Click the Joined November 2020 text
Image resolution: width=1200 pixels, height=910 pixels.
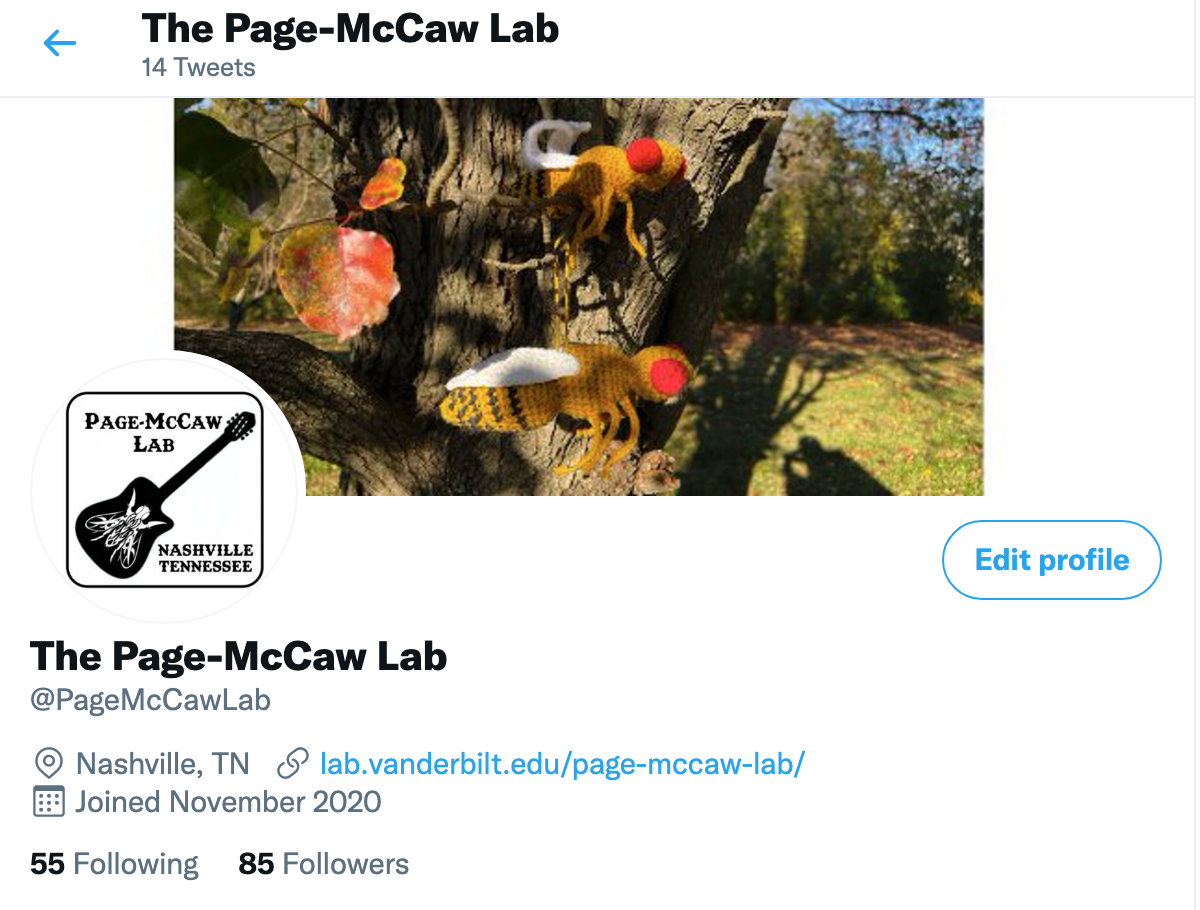(x=228, y=802)
